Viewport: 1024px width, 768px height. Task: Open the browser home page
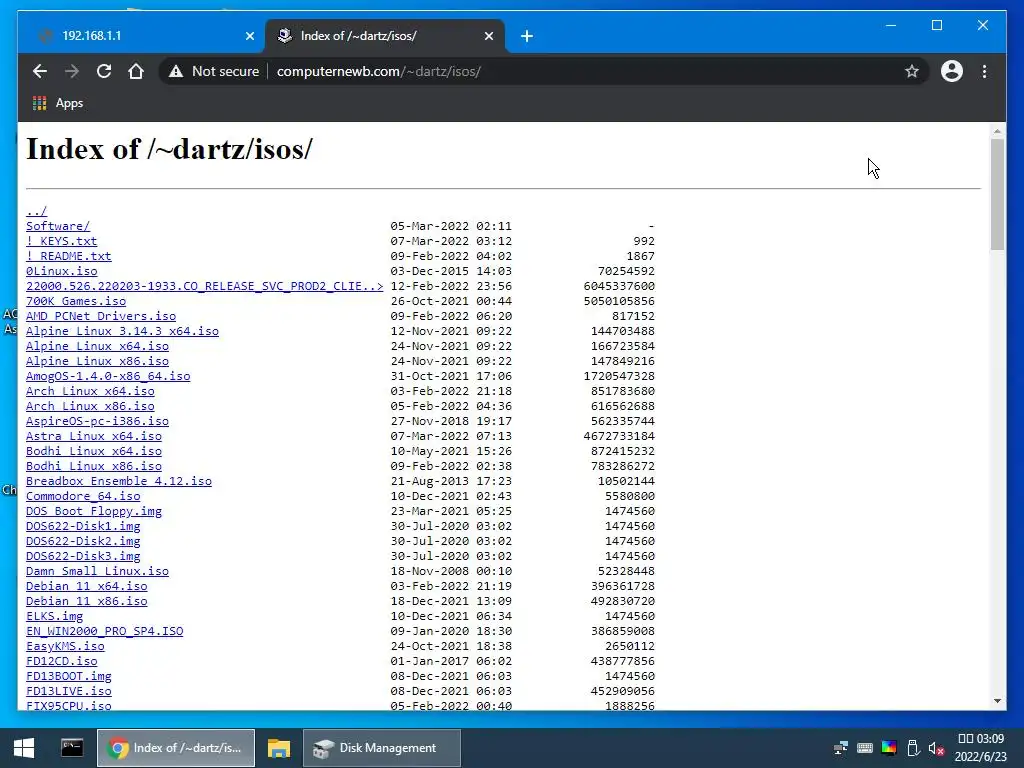coord(136,71)
